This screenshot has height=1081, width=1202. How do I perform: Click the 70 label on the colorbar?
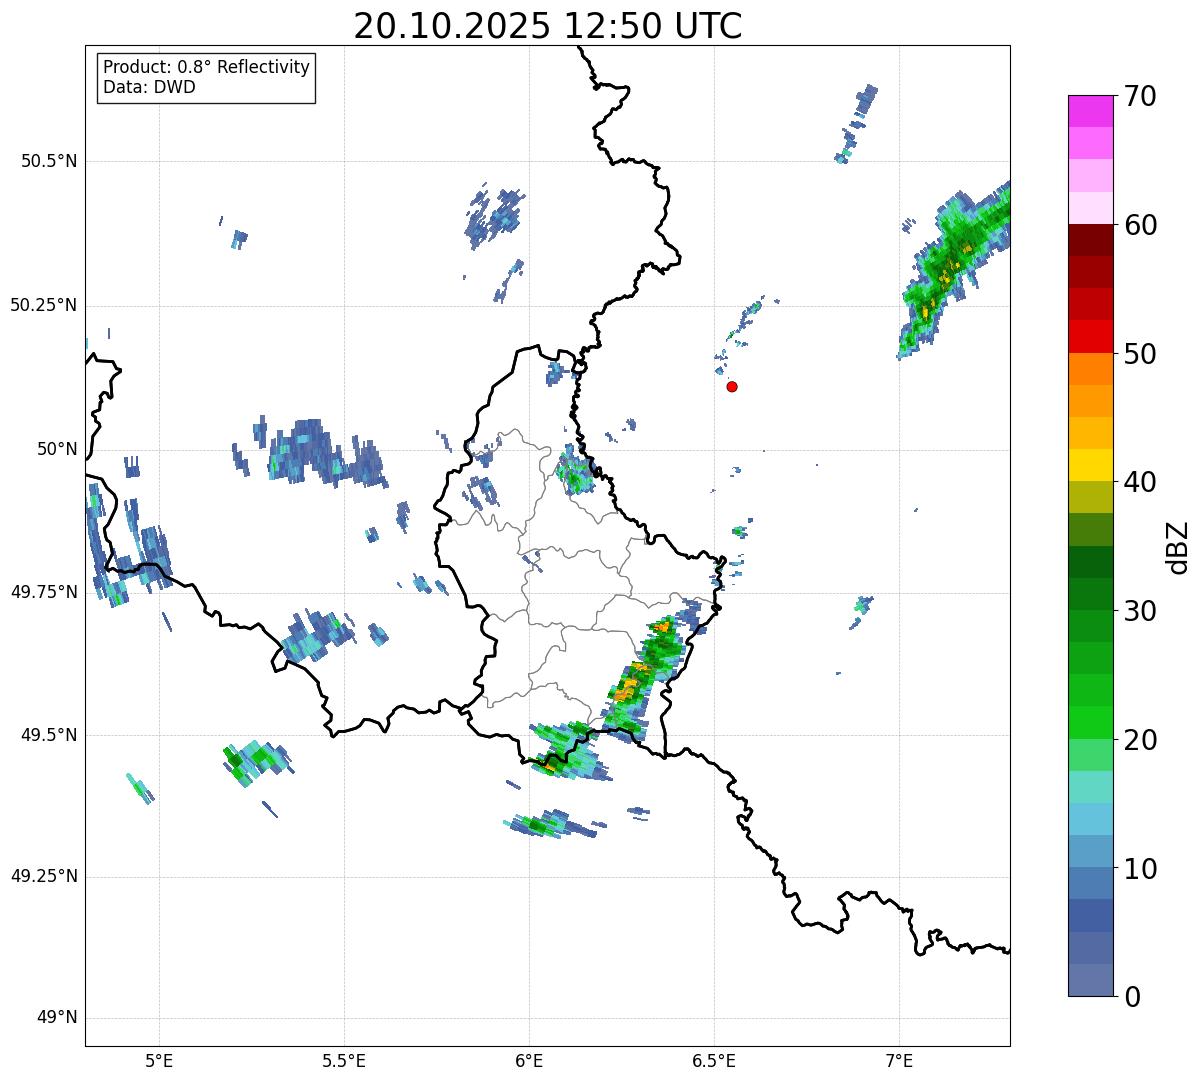1138,97
